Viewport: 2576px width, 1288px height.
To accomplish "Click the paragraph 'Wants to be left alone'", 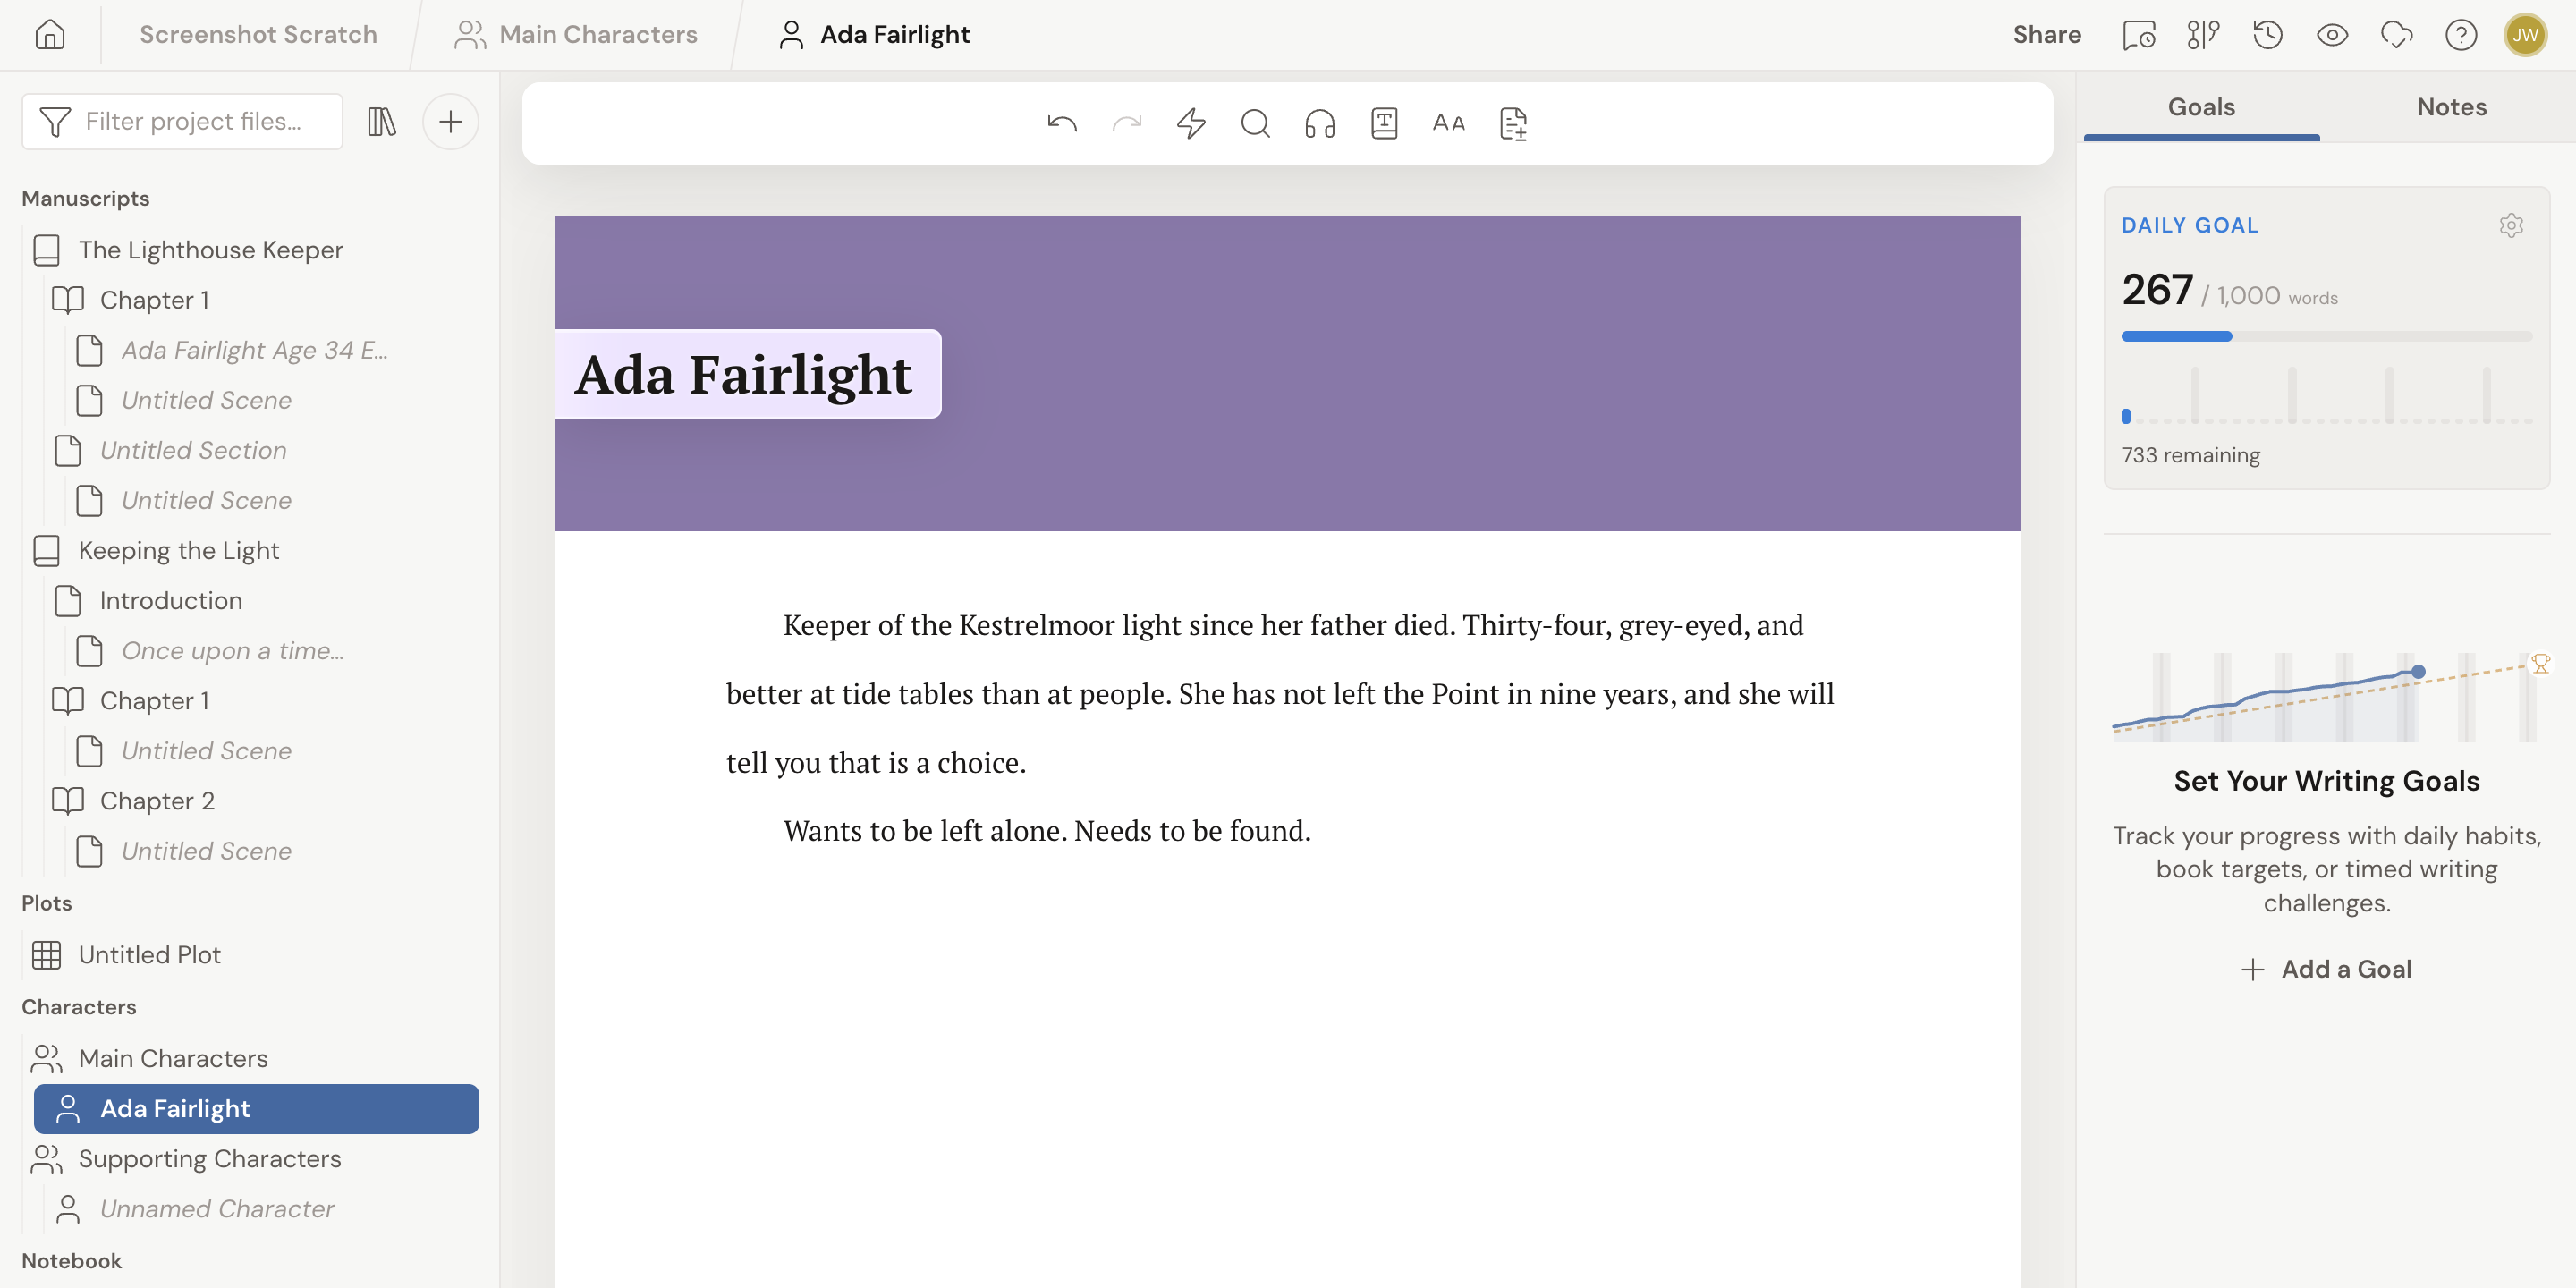I will pos(1047,831).
